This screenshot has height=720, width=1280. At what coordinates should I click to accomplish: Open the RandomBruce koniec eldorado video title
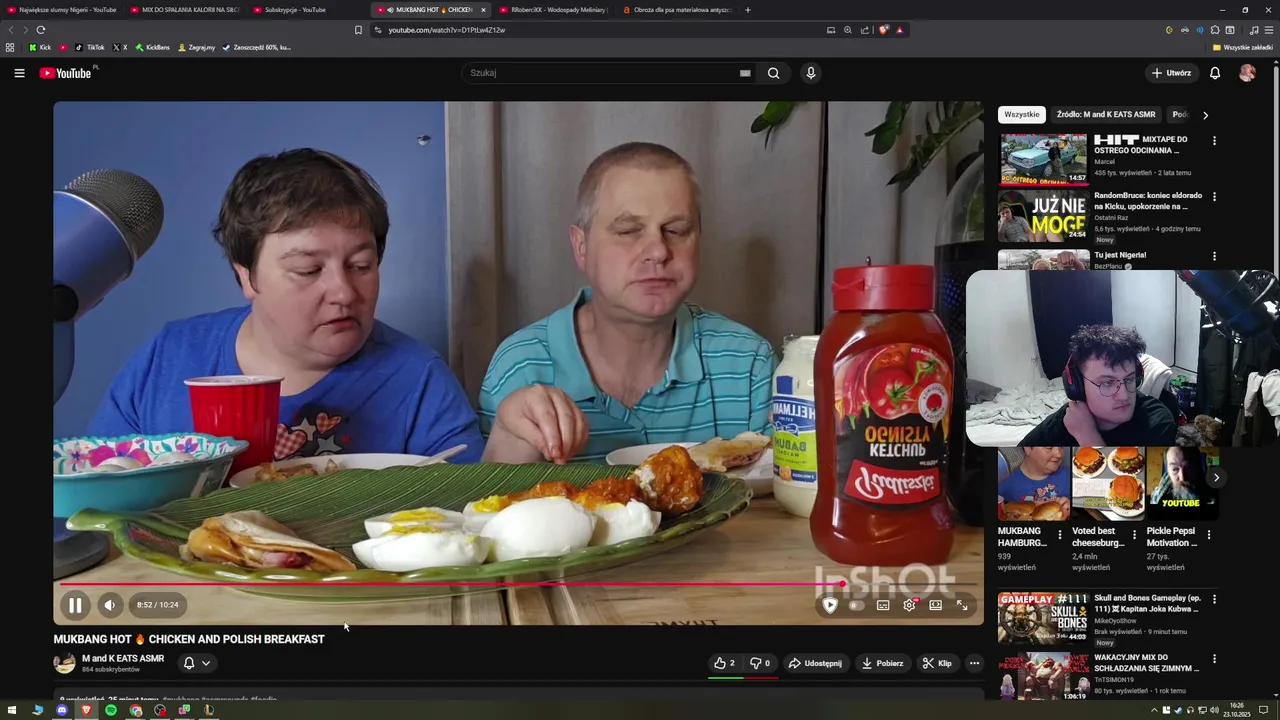1148,201
